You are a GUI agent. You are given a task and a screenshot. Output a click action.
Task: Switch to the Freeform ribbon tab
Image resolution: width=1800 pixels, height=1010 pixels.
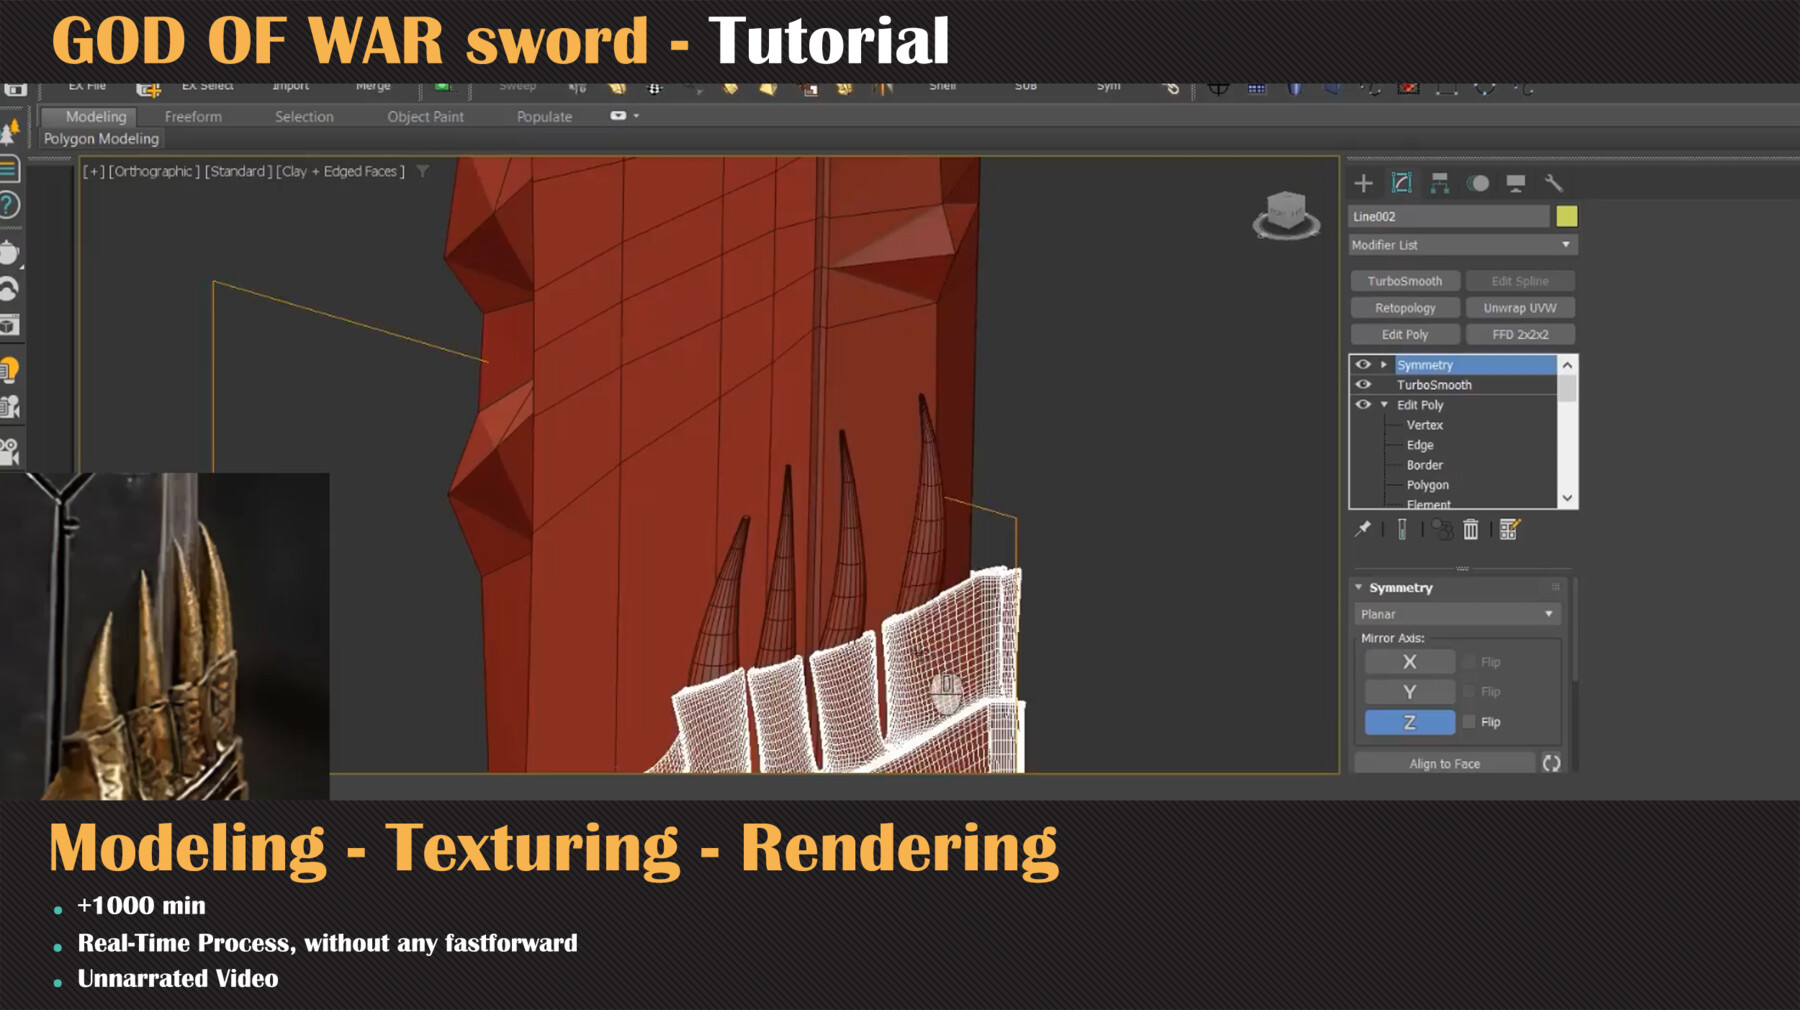[193, 117]
